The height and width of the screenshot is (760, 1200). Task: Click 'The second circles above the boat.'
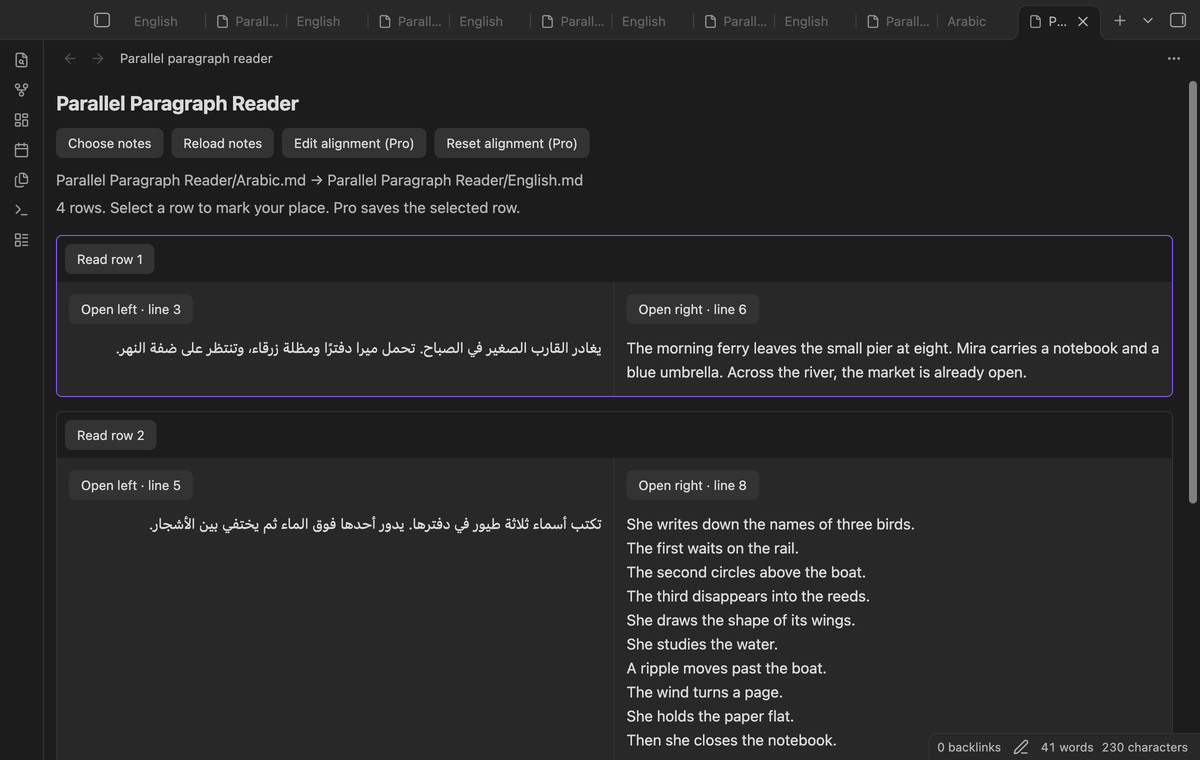[746, 572]
